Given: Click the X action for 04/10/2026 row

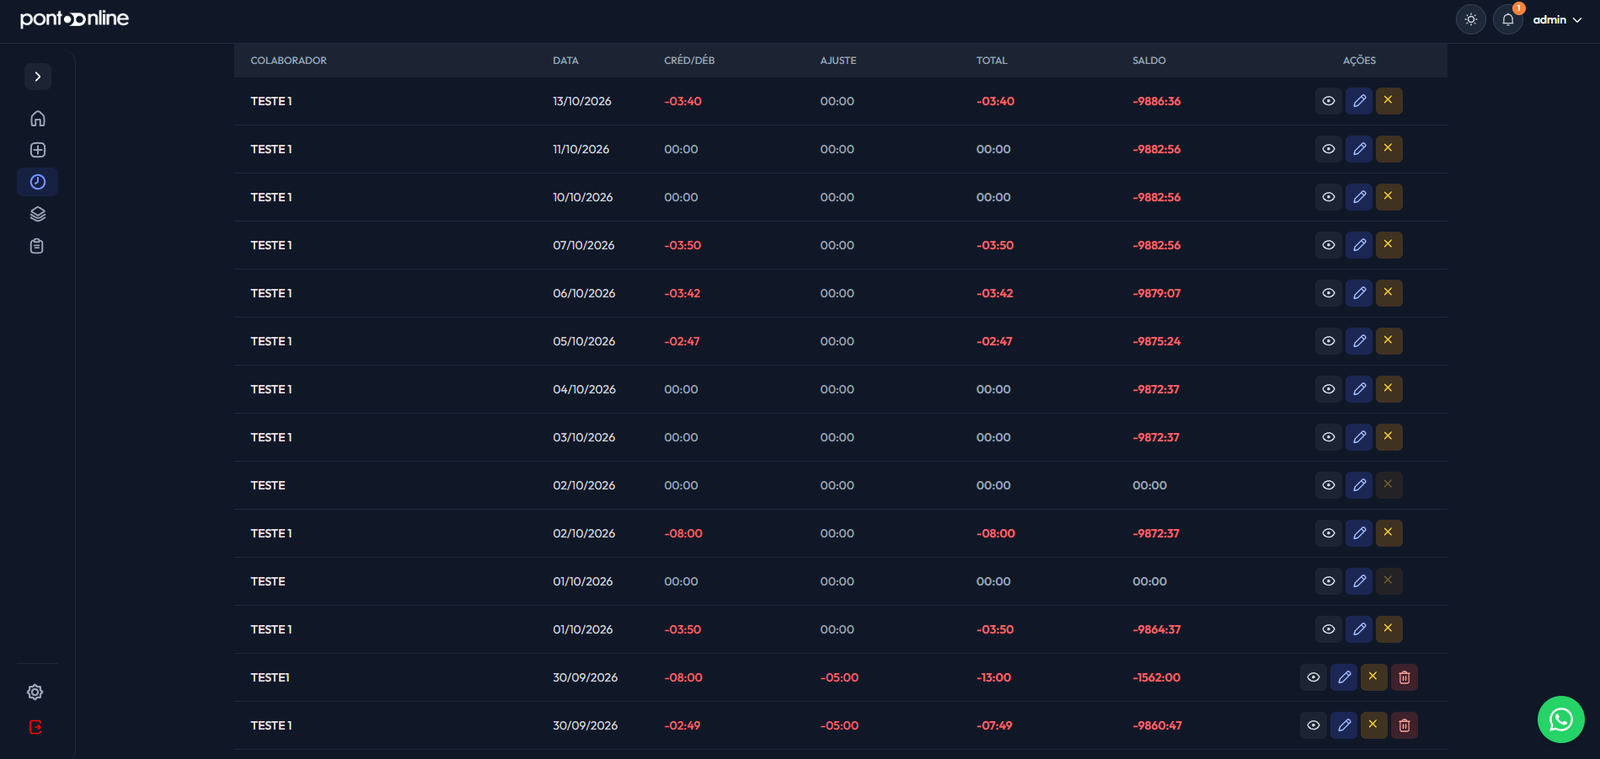Looking at the screenshot, I should [1389, 389].
